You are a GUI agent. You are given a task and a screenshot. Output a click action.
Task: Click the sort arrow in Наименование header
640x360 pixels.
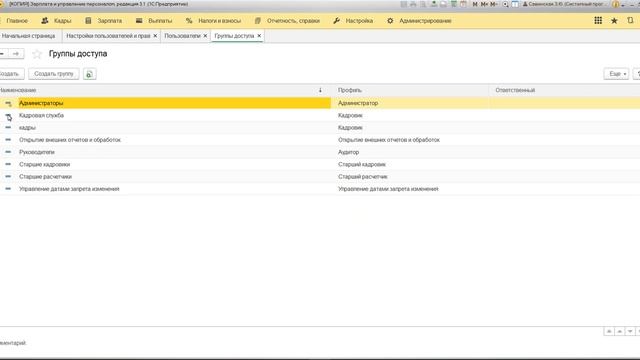coord(320,90)
